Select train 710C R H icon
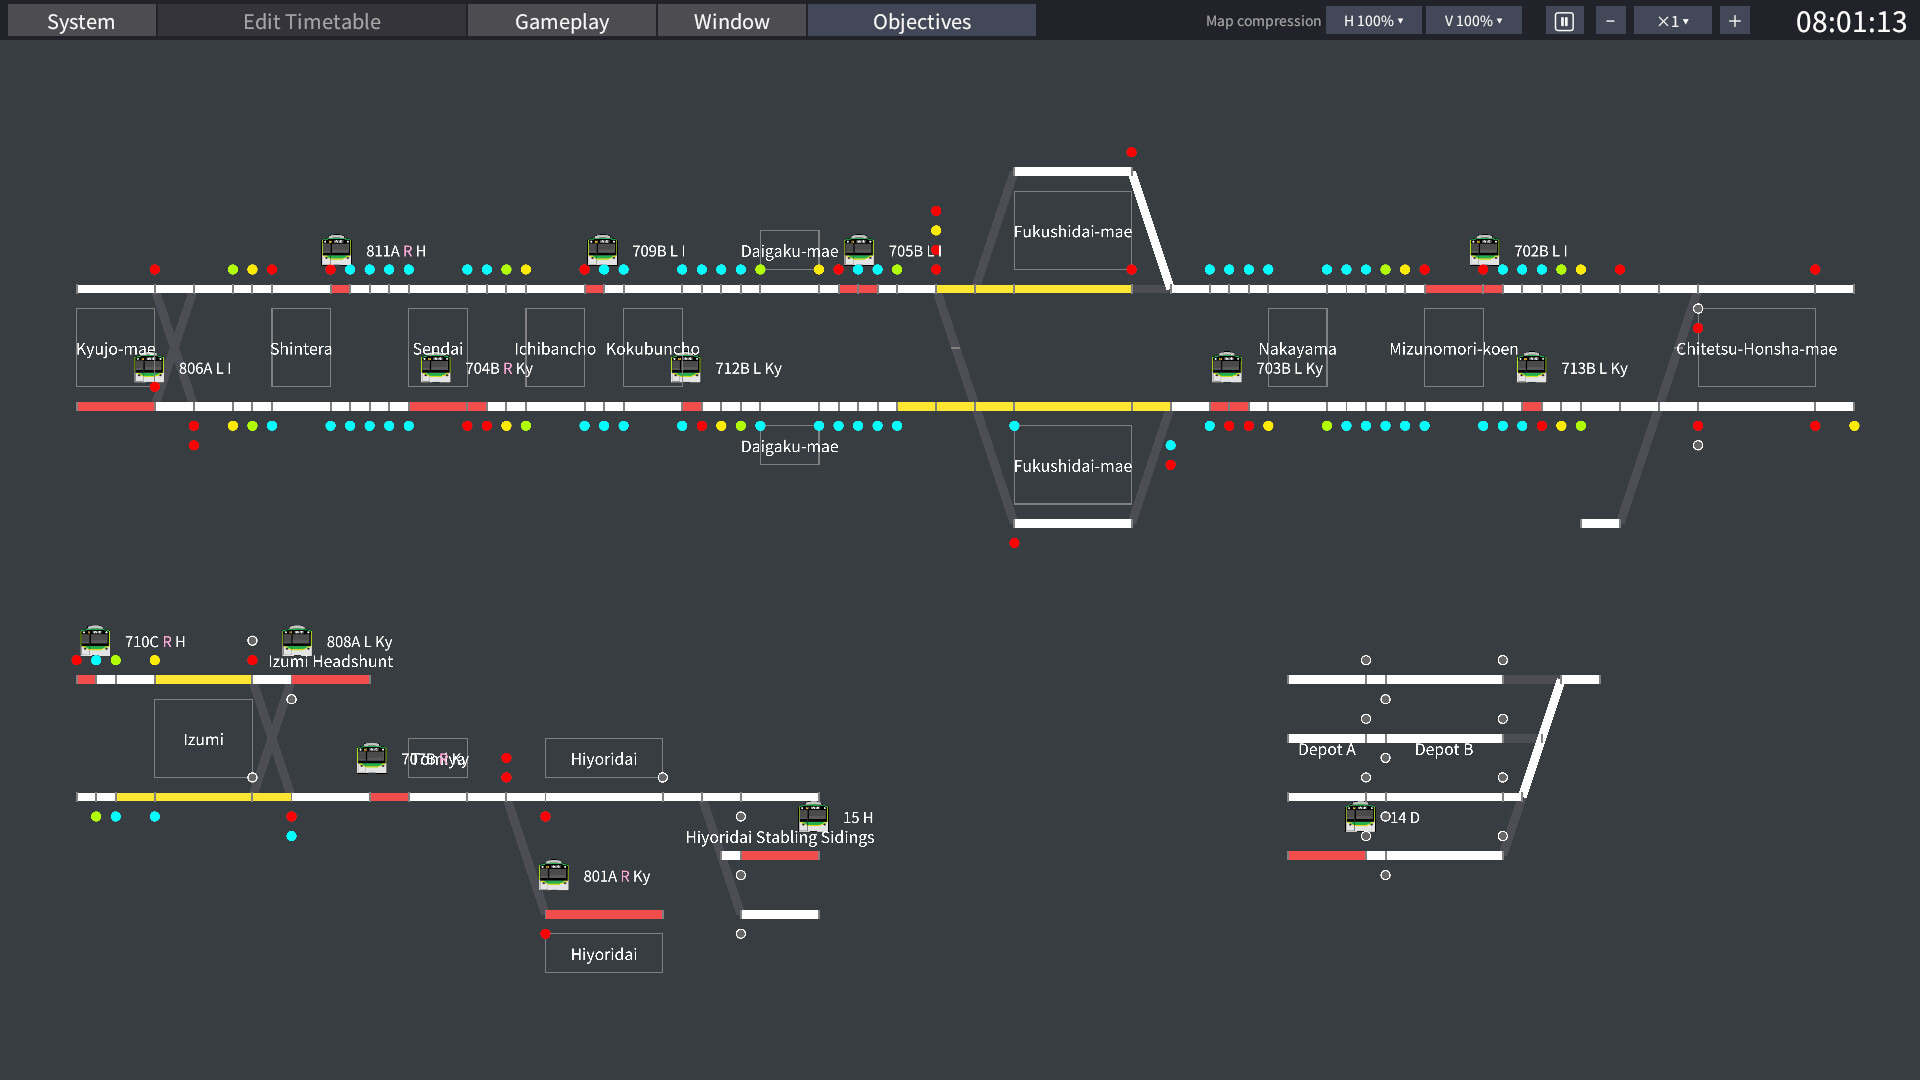Screen dimensions: 1920x1080 pyautogui.click(x=95, y=641)
